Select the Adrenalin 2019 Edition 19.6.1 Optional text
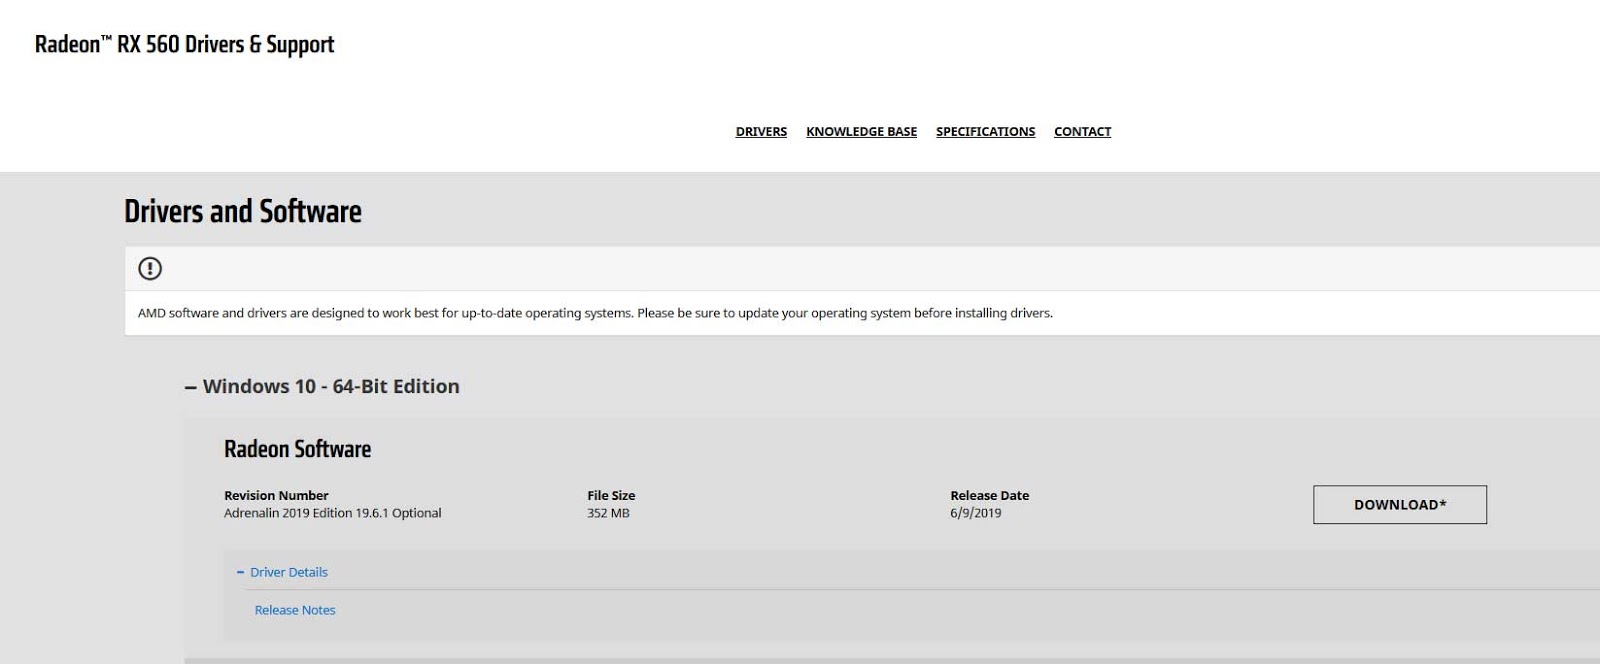Screen dimensions: 1600x664 pyautogui.click(x=333, y=513)
